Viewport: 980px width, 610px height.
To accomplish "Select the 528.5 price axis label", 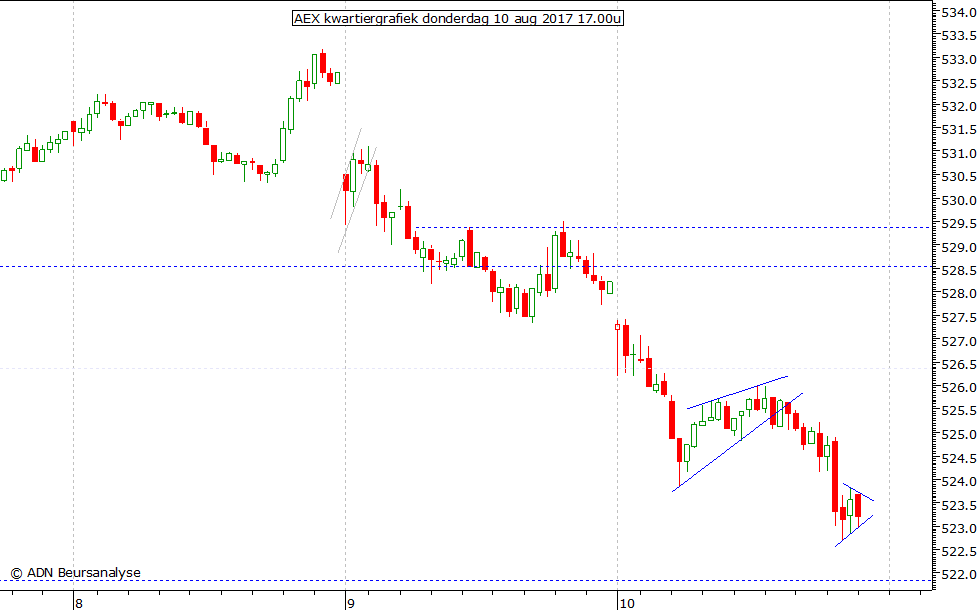I will (x=959, y=271).
